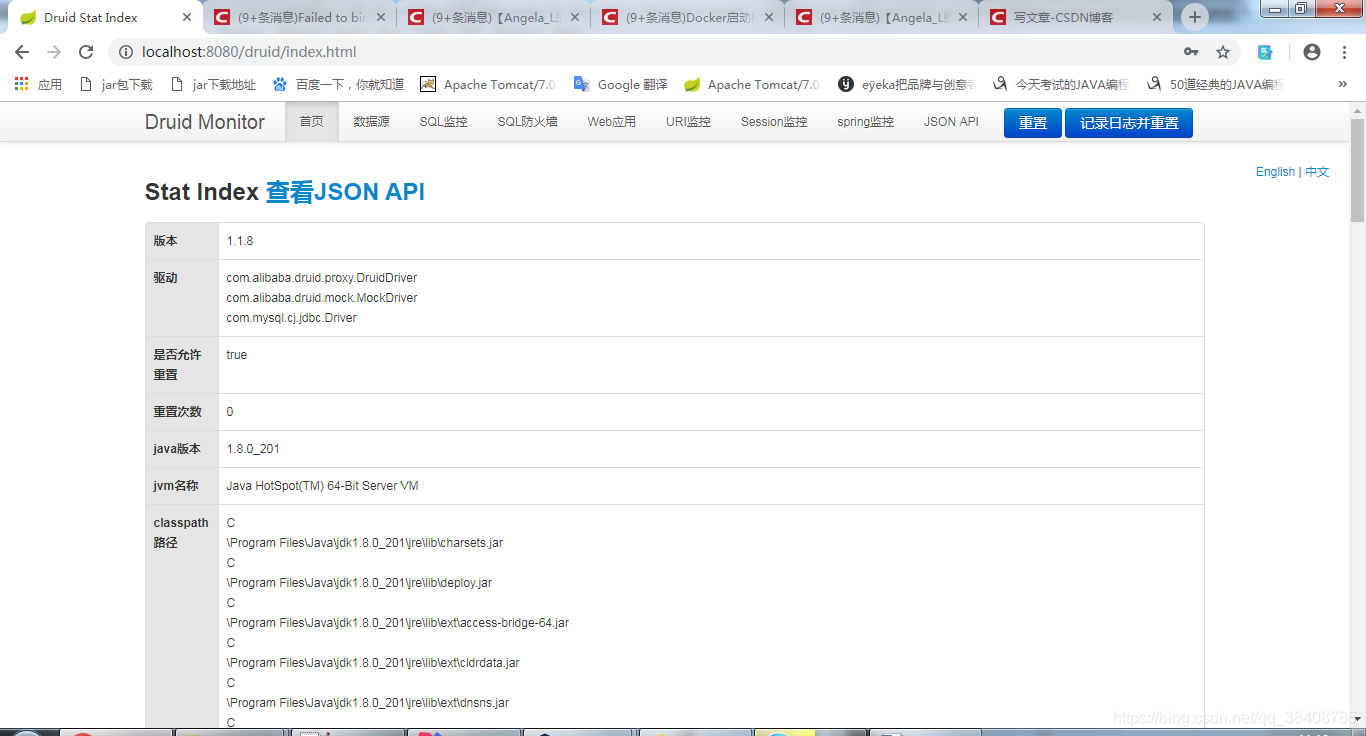
Task: Click the deploy.jar classpath entry
Action: tap(359, 583)
